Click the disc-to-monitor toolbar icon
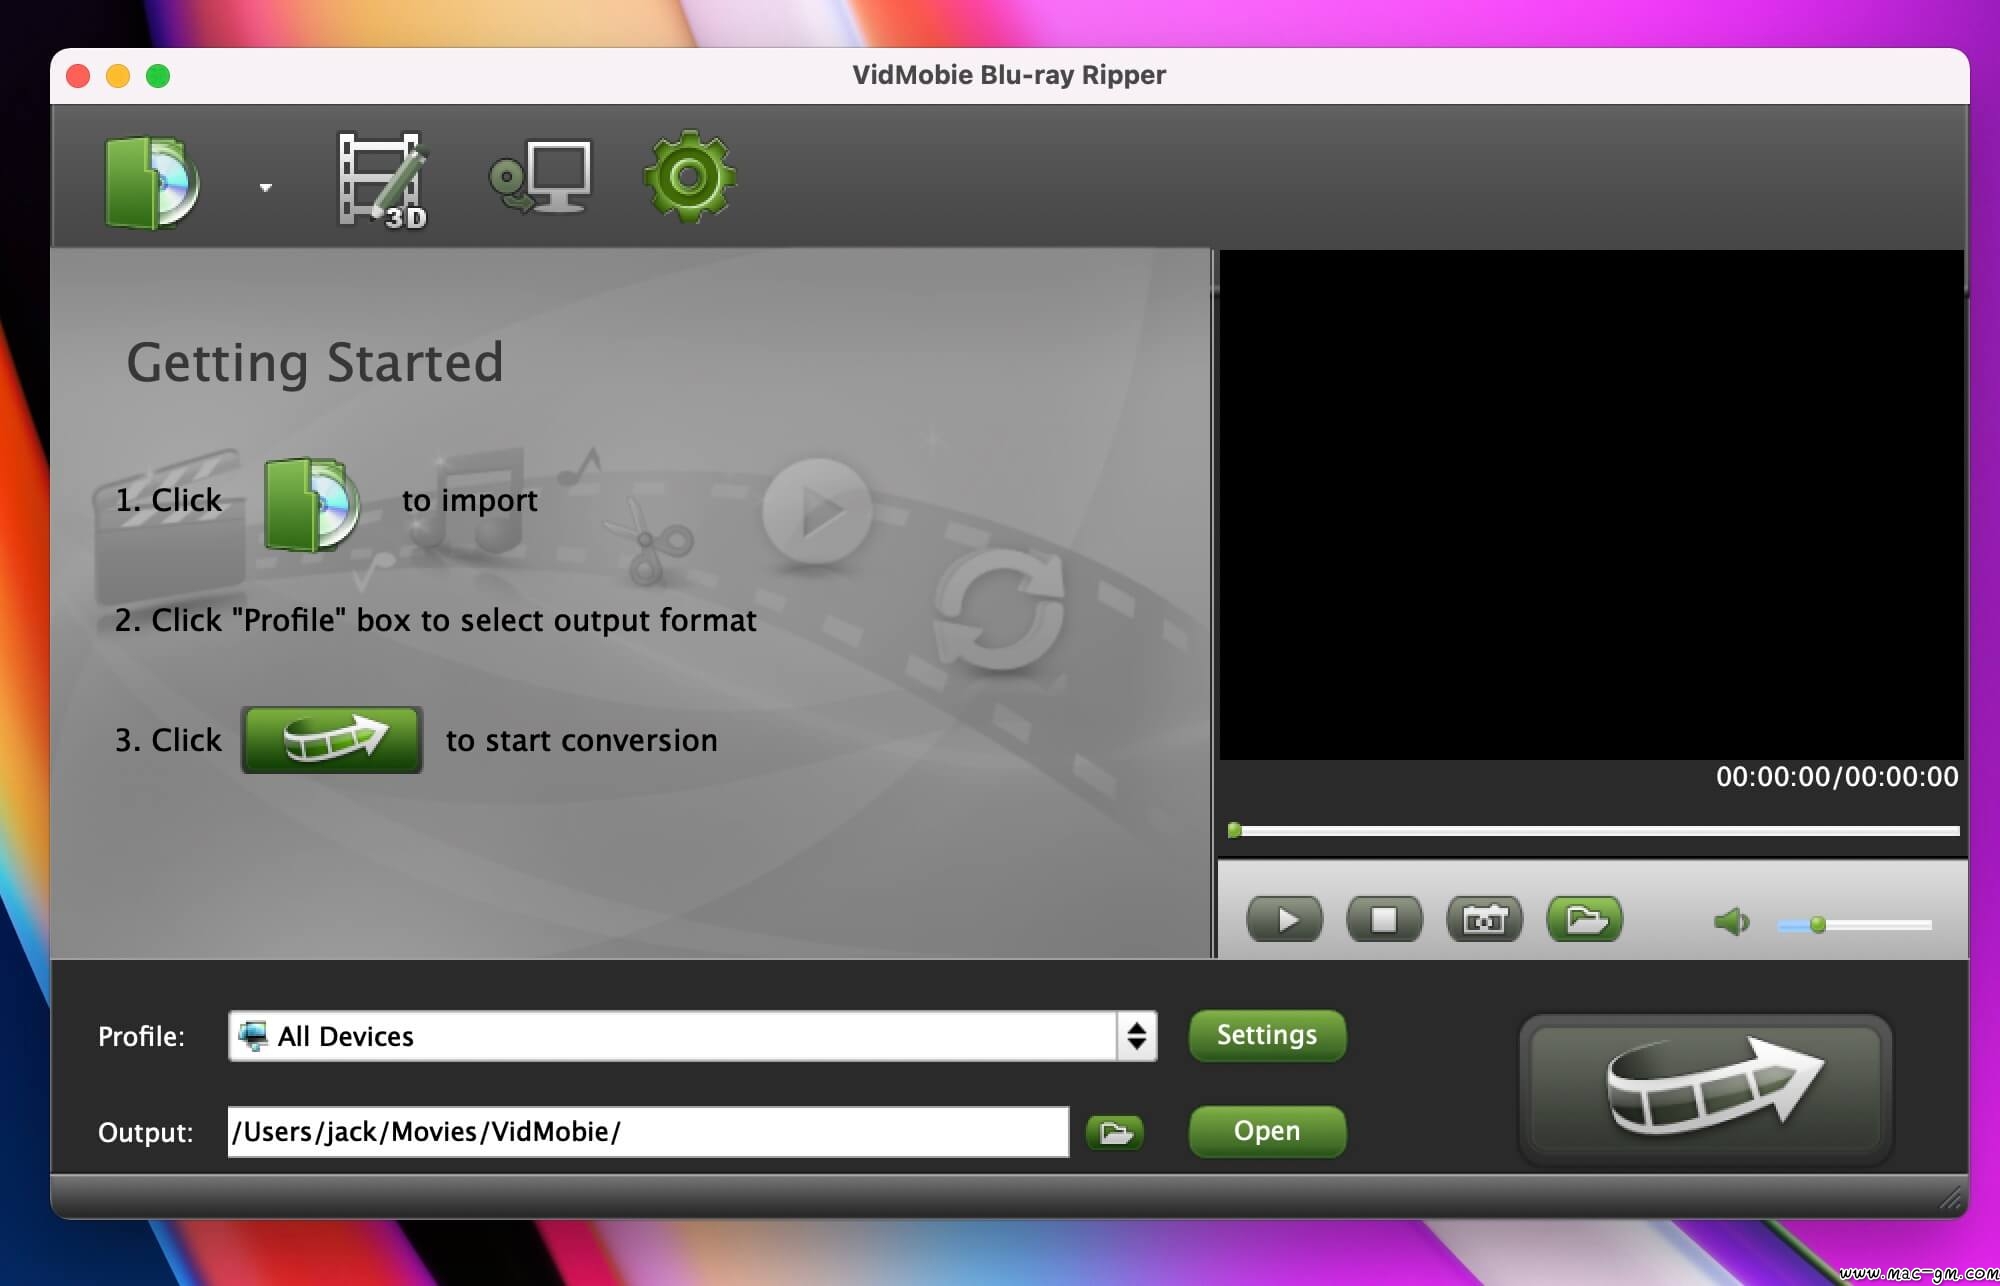This screenshot has width=2000, height=1286. click(x=540, y=177)
